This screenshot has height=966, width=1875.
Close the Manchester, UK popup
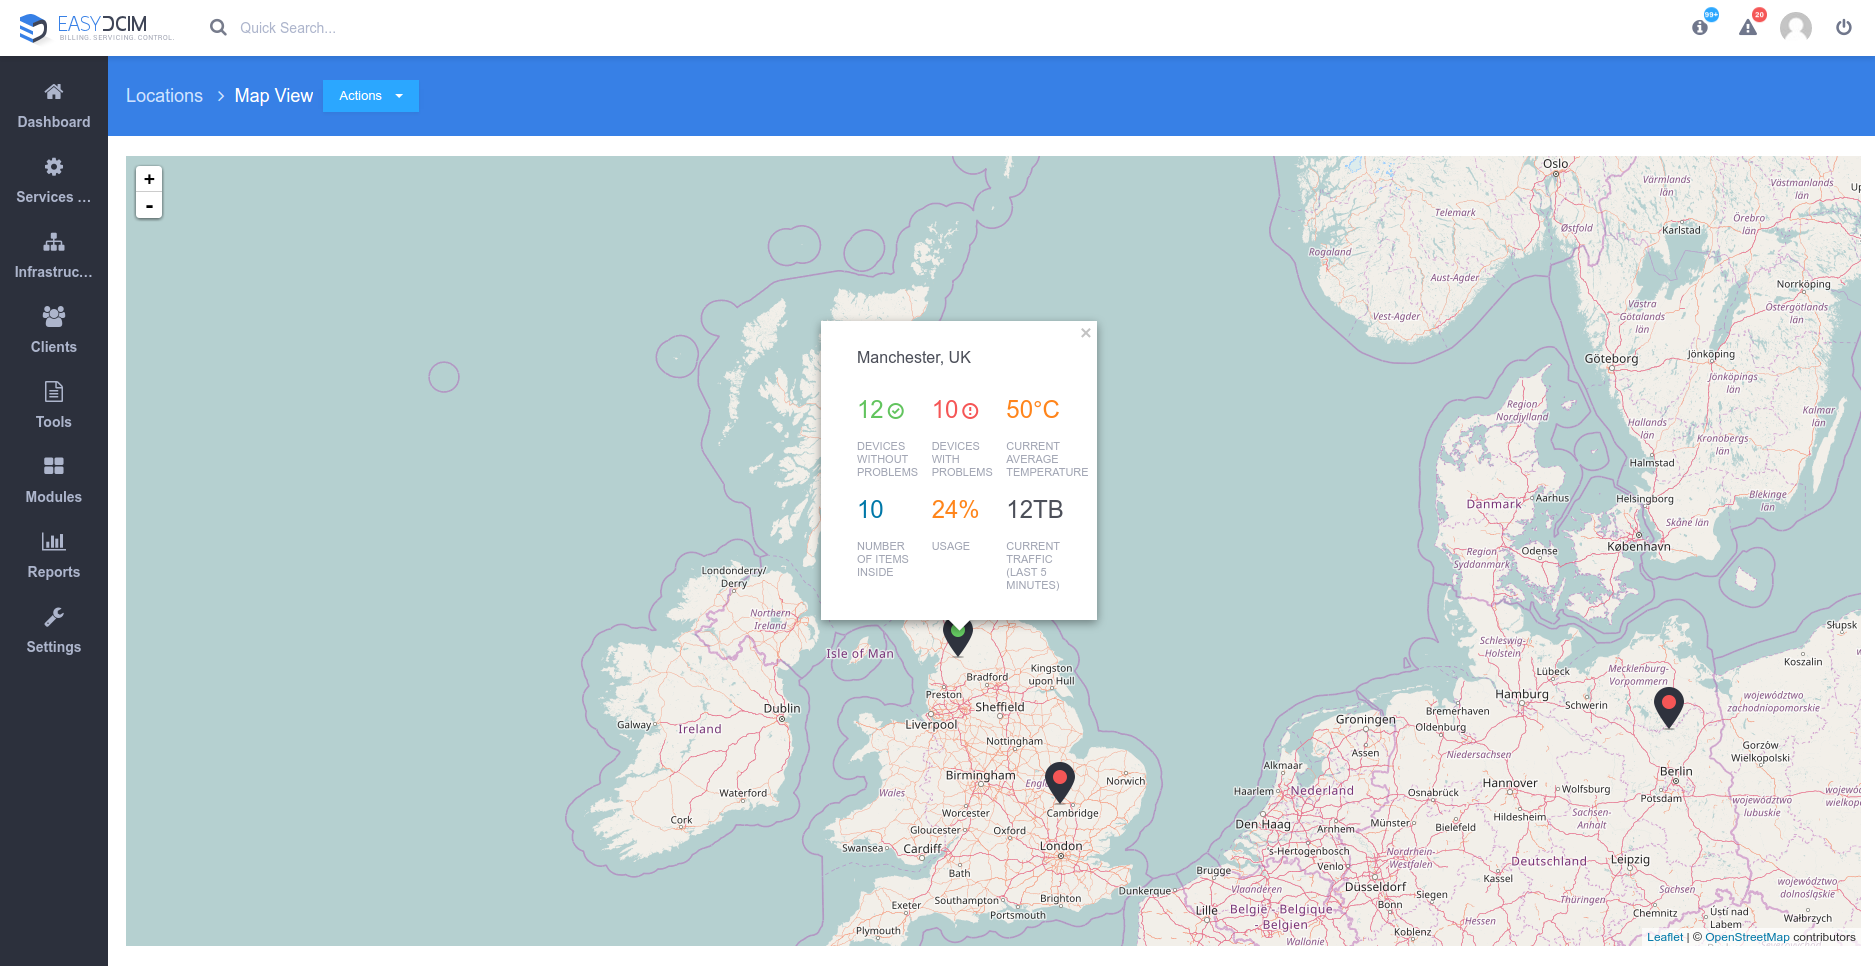[x=1086, y=333]
